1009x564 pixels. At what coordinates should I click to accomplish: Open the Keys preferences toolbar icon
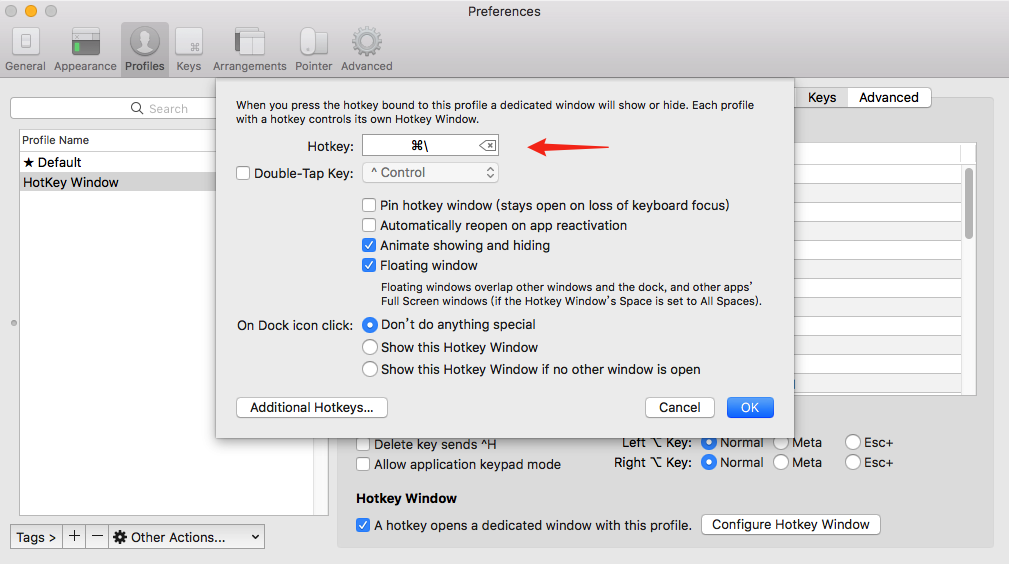point(189,50)
